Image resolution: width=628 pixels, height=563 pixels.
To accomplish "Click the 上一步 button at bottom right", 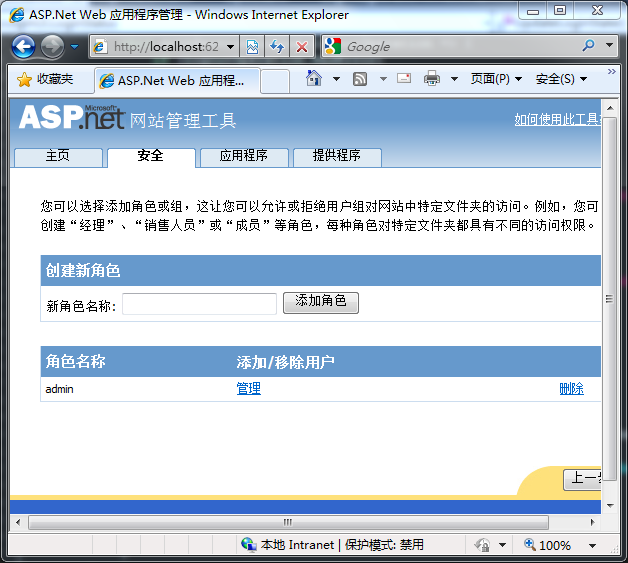I will 582,479.
